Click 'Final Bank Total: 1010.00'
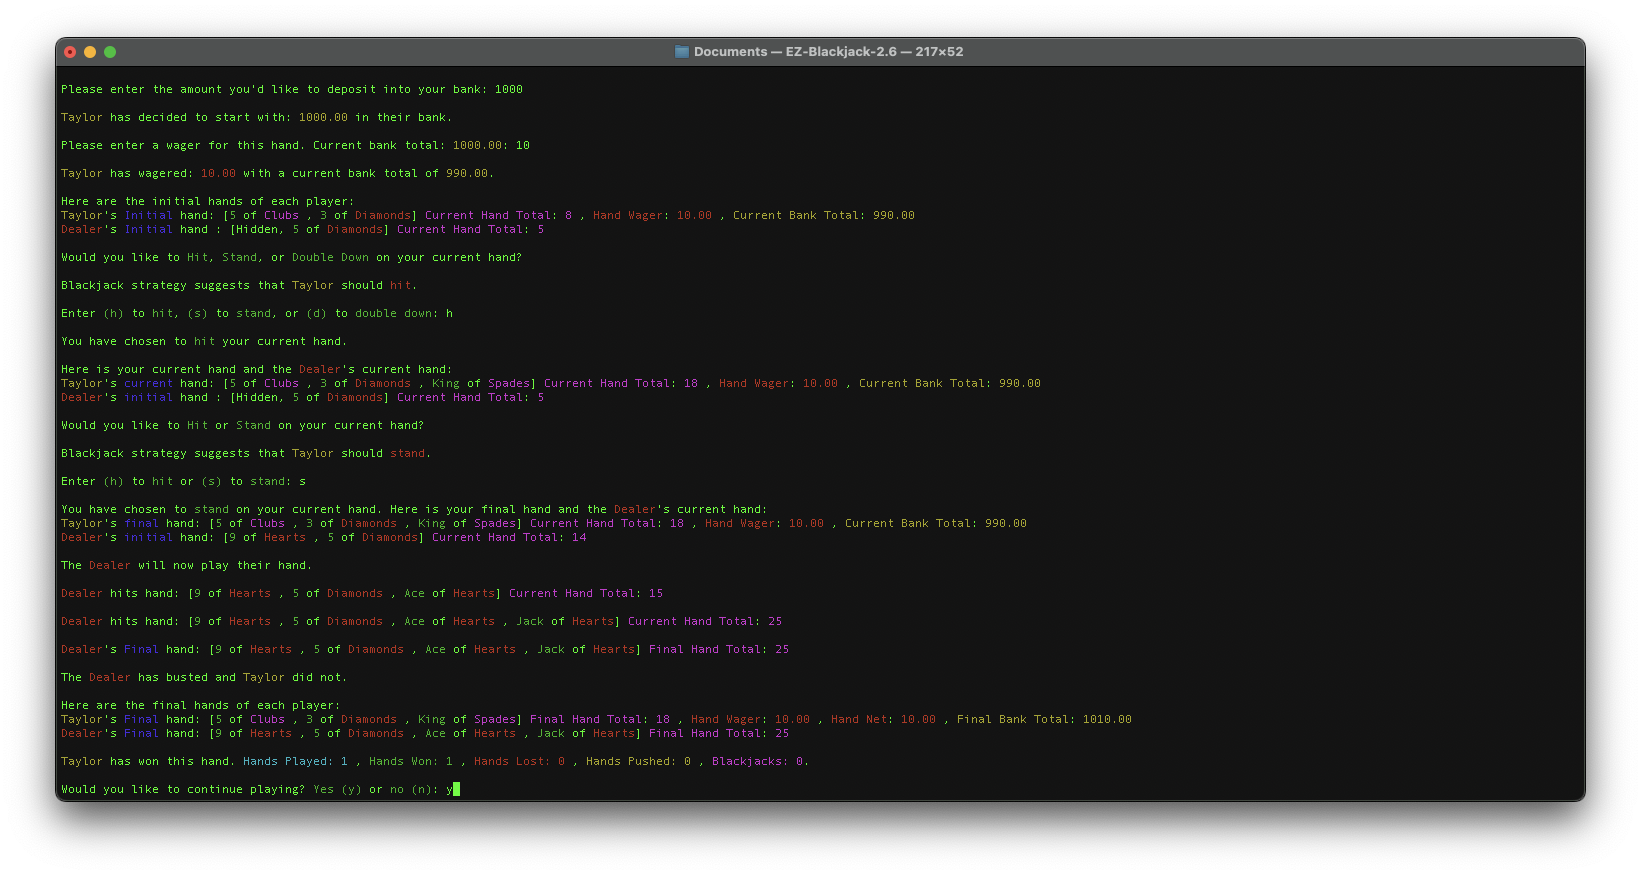The image size is (1641, 875). point(1044,719)
